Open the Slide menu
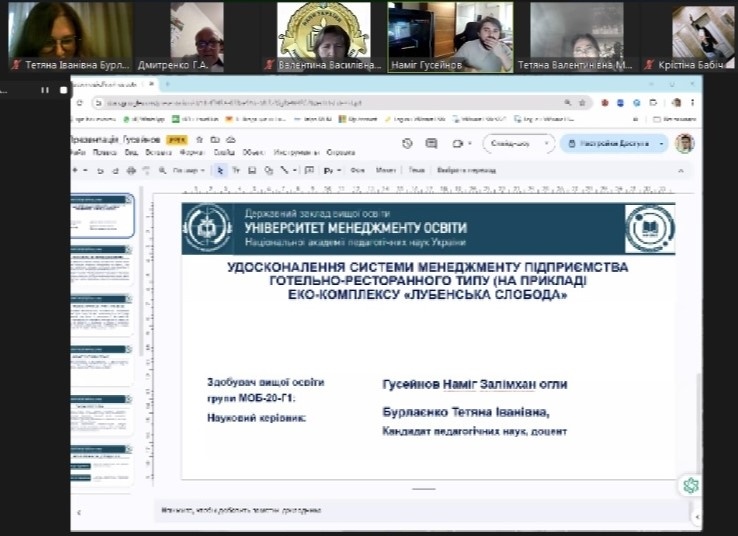Screen dimensions: 738x536 [x=224, y=153]
